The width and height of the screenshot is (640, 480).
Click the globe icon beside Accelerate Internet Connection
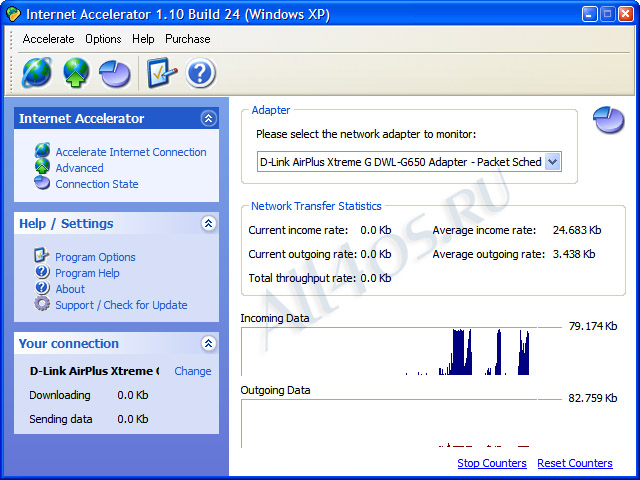click(42, 150)
